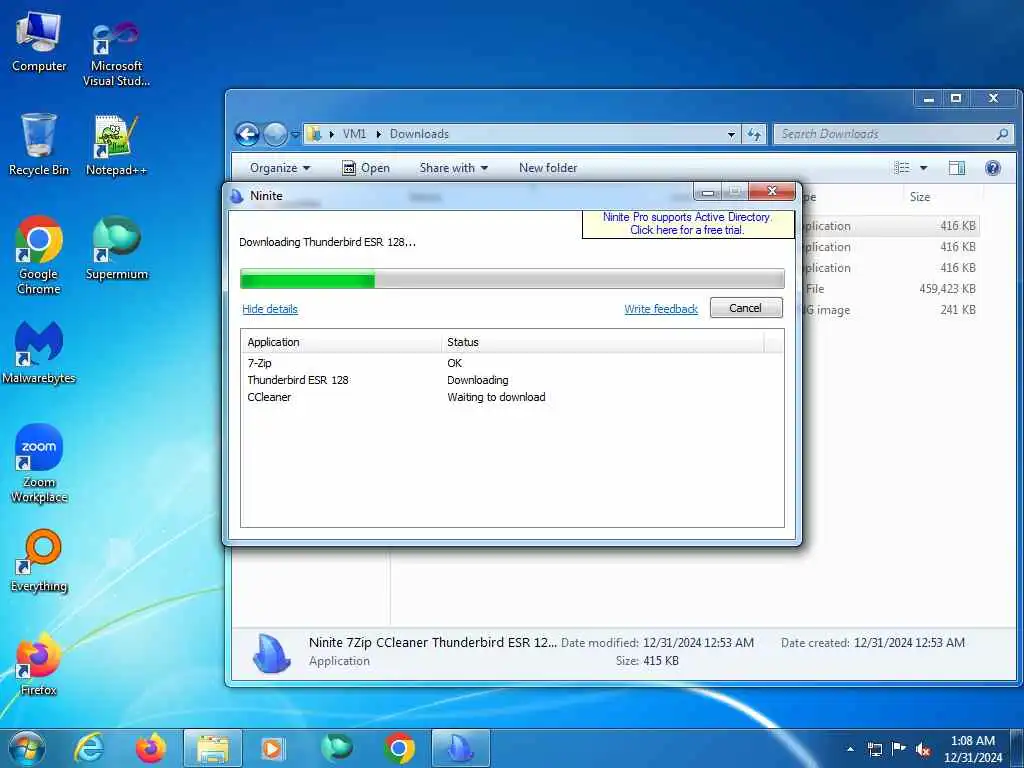Click Open in the Explorer toolbar
The height and width of the screenshot is (768, 1024).
pos(366,168)
